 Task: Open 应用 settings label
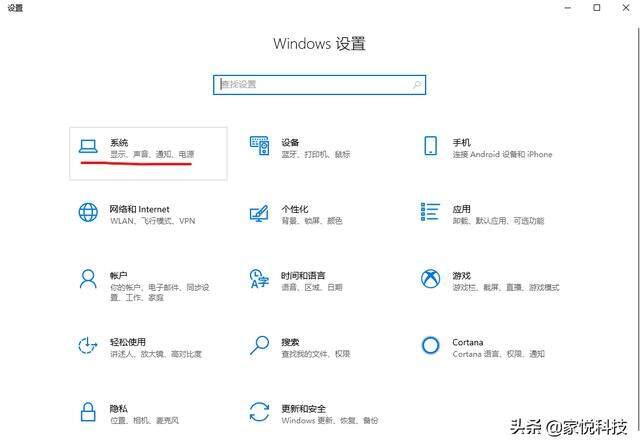(462, 209)
